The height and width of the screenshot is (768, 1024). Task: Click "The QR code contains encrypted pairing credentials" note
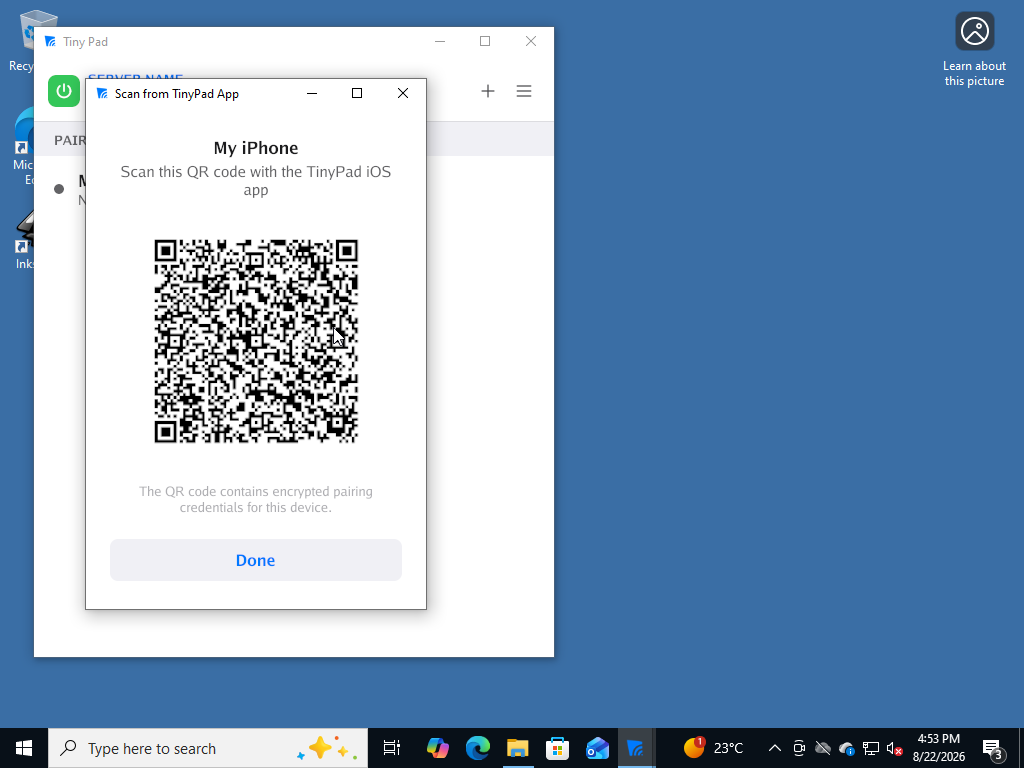(256, 500)
